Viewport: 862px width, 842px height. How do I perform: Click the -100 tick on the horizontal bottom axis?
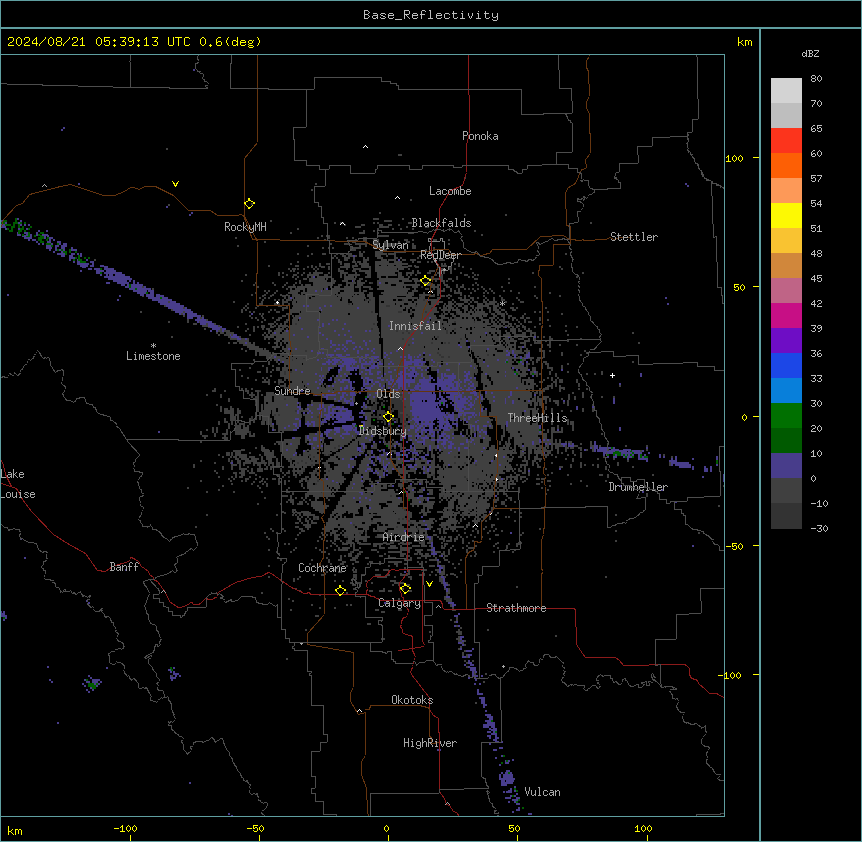point(125,828)
